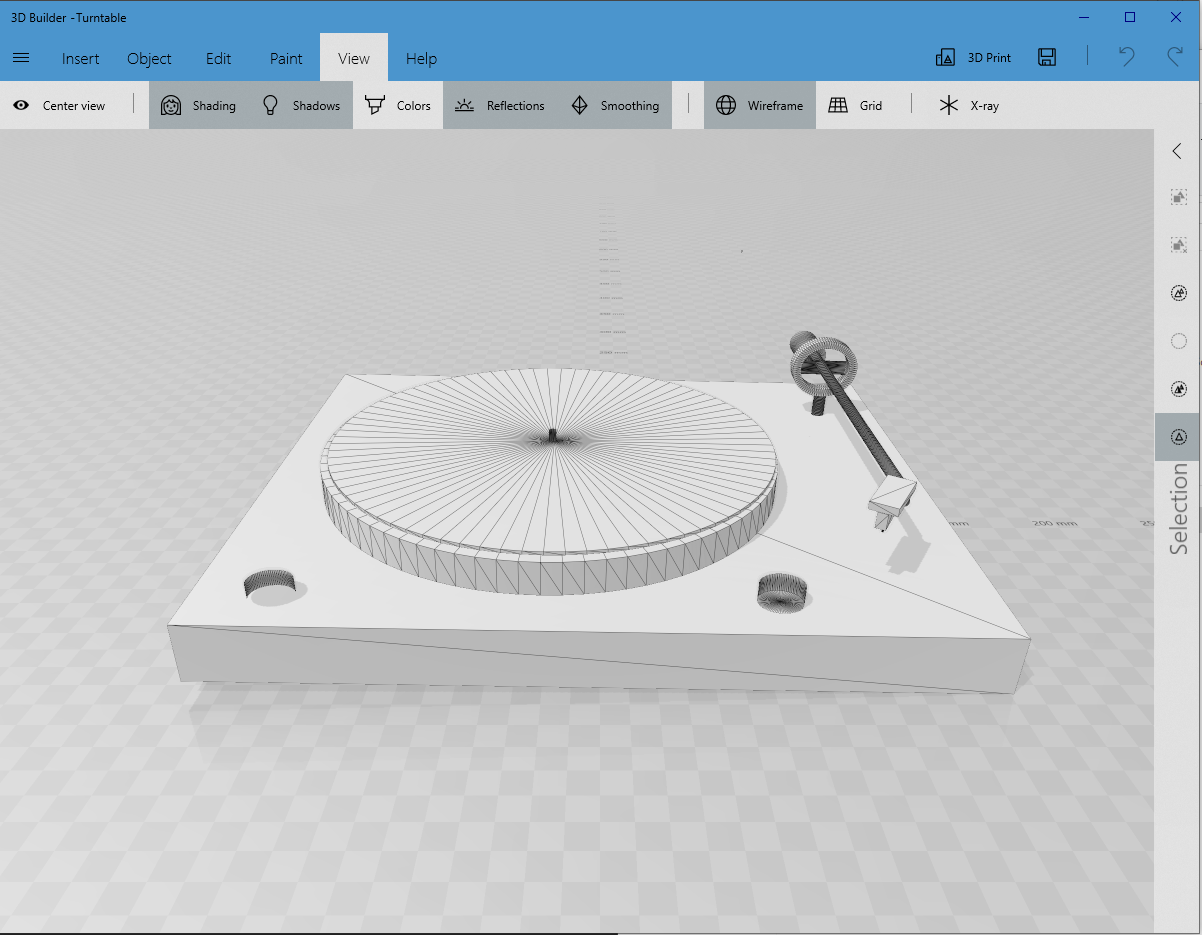
Task: Undo the last action
Action: pos(1127,57)
